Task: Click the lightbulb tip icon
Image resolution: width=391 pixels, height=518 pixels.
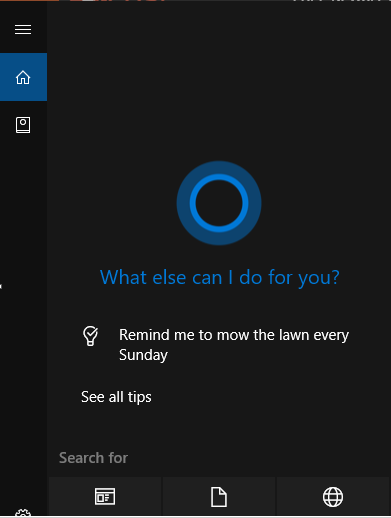Action: click(90, 336)
